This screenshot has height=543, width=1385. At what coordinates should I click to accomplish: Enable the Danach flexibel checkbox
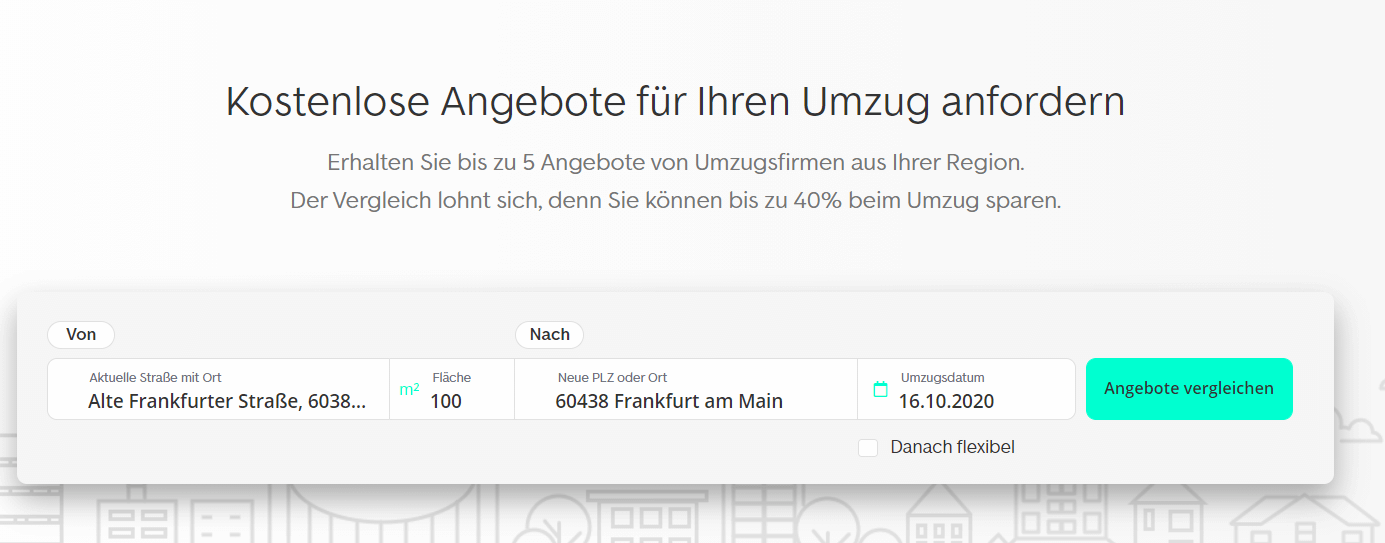pos(868,448)
